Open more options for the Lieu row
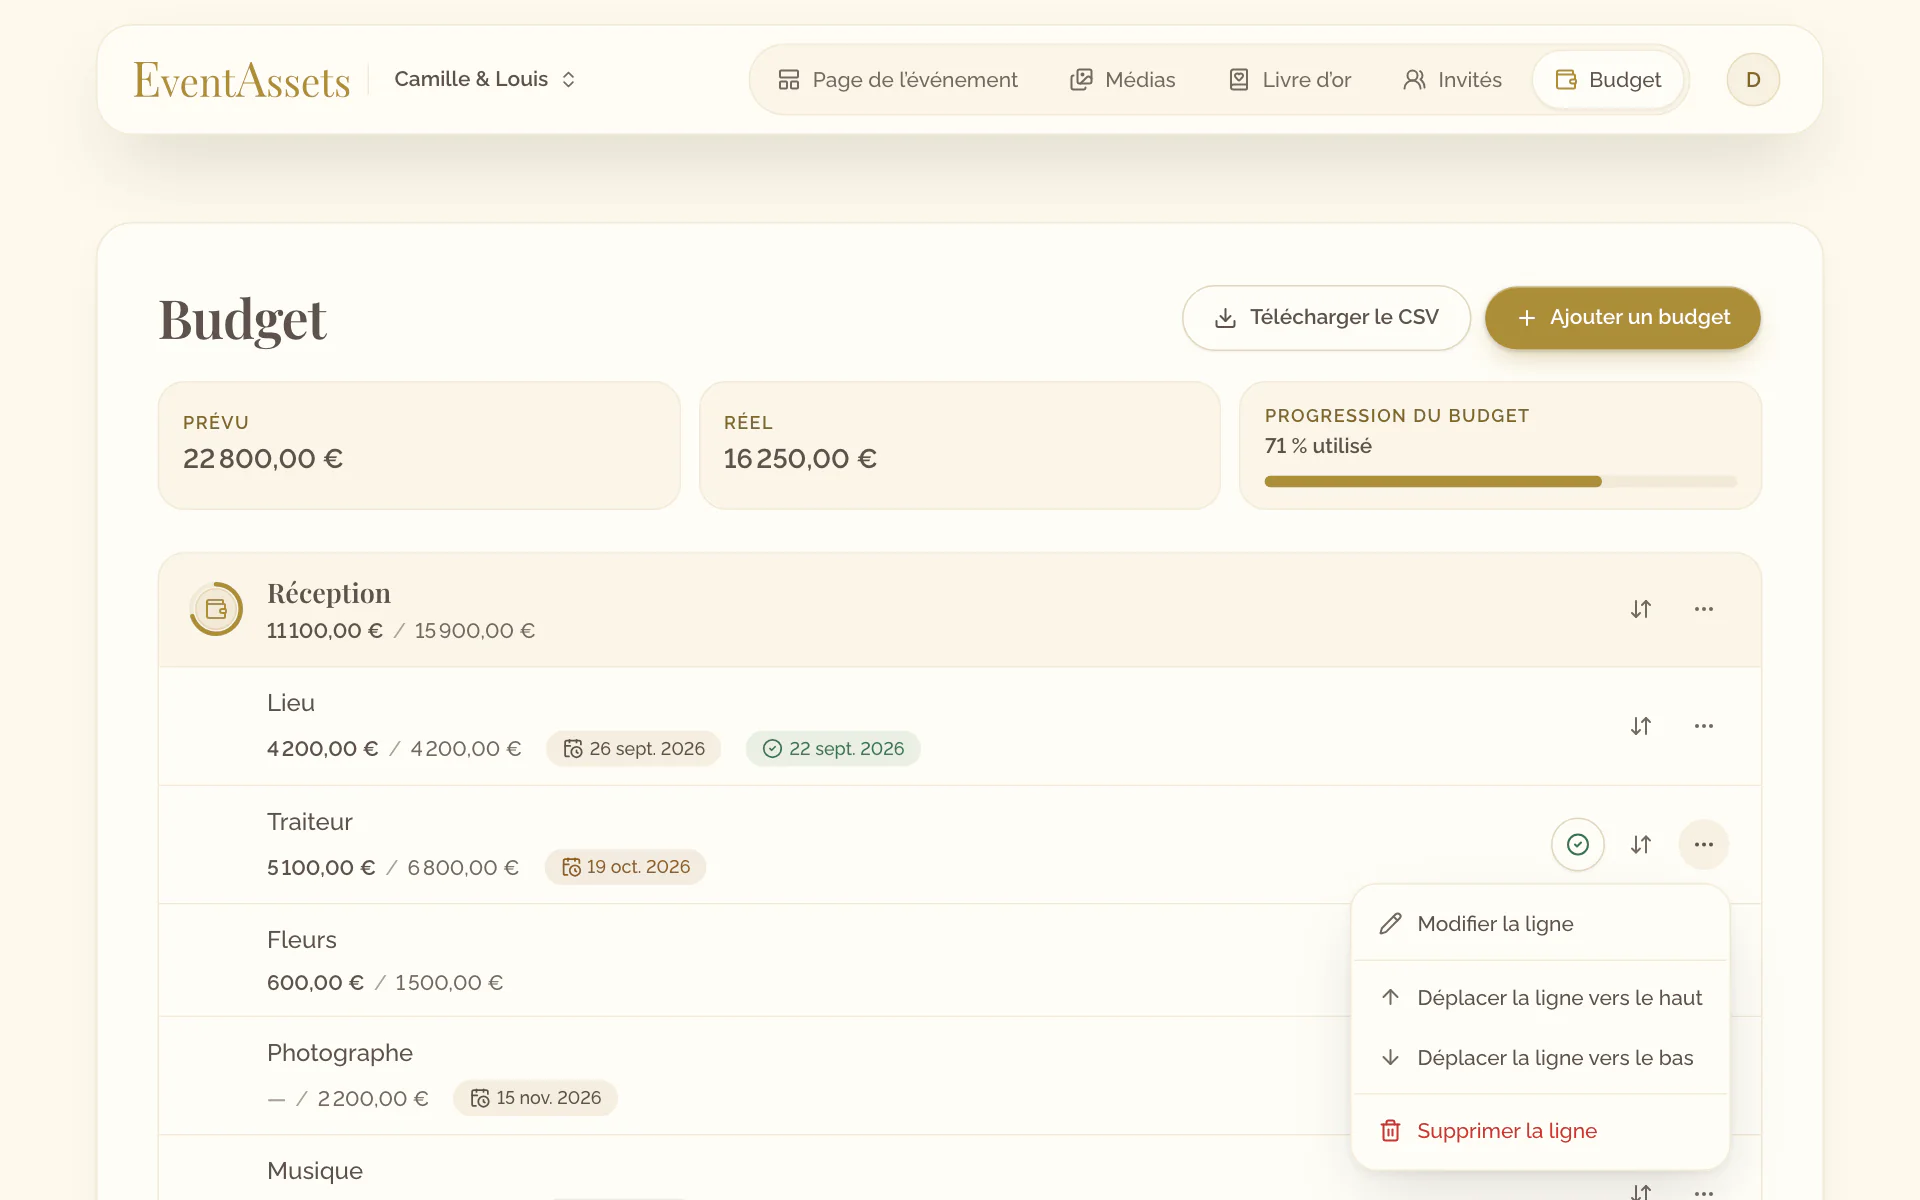The height and width of the screenshot is (1200, 1920). pos(1704,726)
